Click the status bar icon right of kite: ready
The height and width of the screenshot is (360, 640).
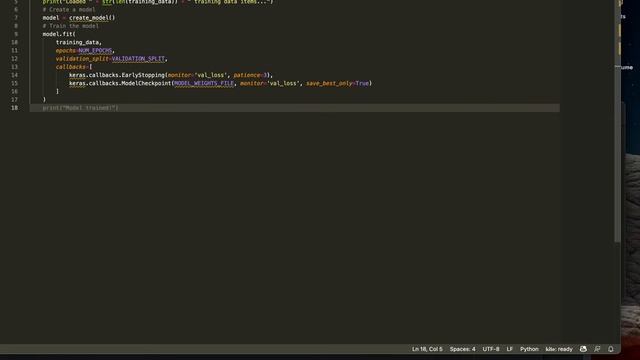[583, 349]
